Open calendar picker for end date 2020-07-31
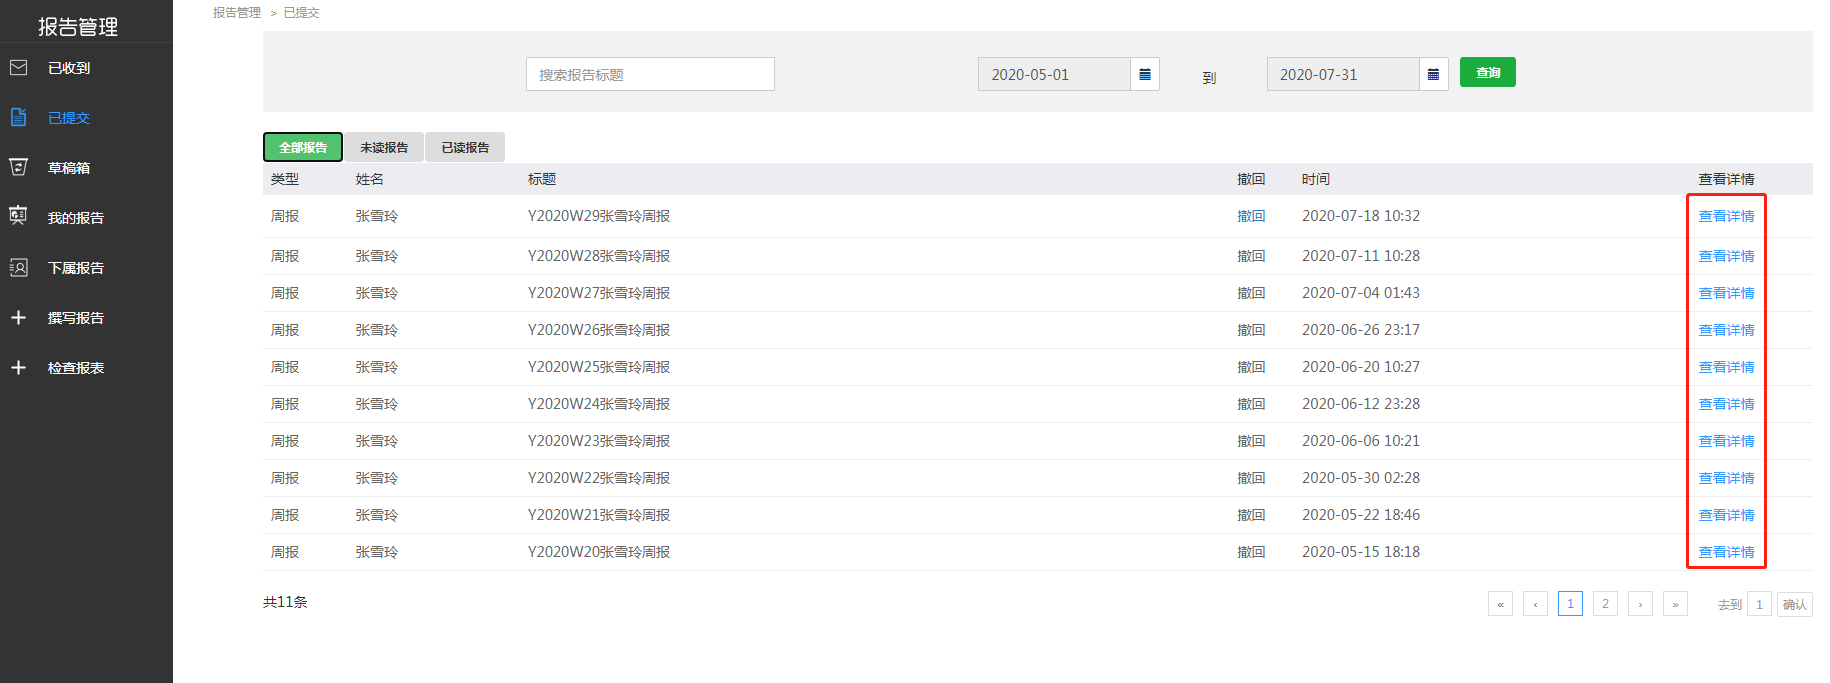 [x=1433, y=74]
